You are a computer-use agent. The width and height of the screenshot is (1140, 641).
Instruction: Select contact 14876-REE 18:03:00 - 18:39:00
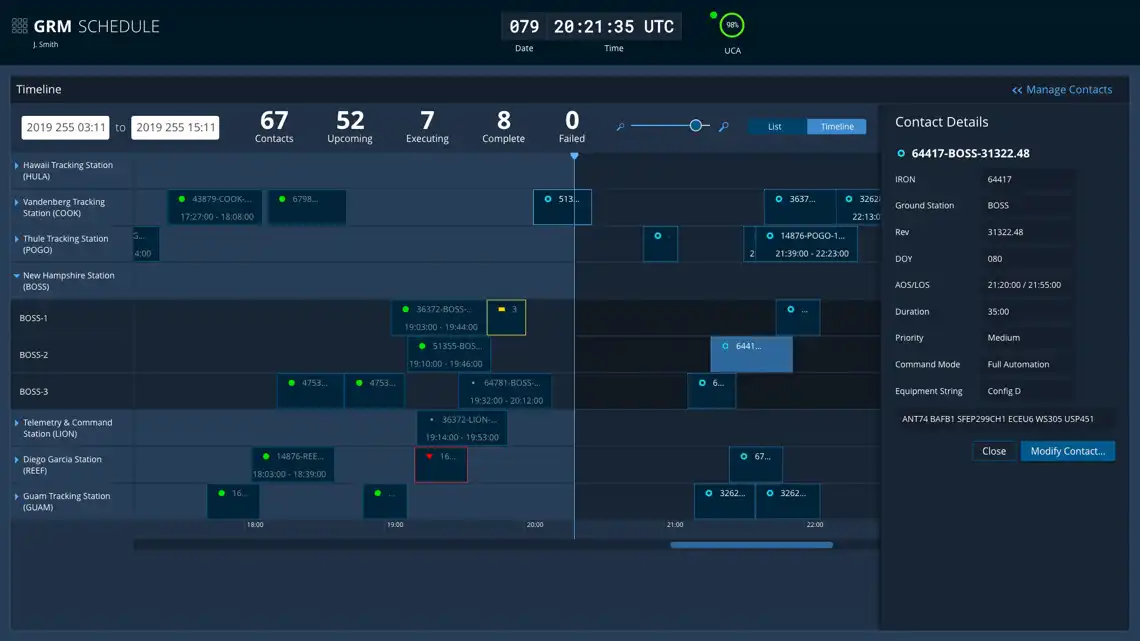tap(293, 465)
